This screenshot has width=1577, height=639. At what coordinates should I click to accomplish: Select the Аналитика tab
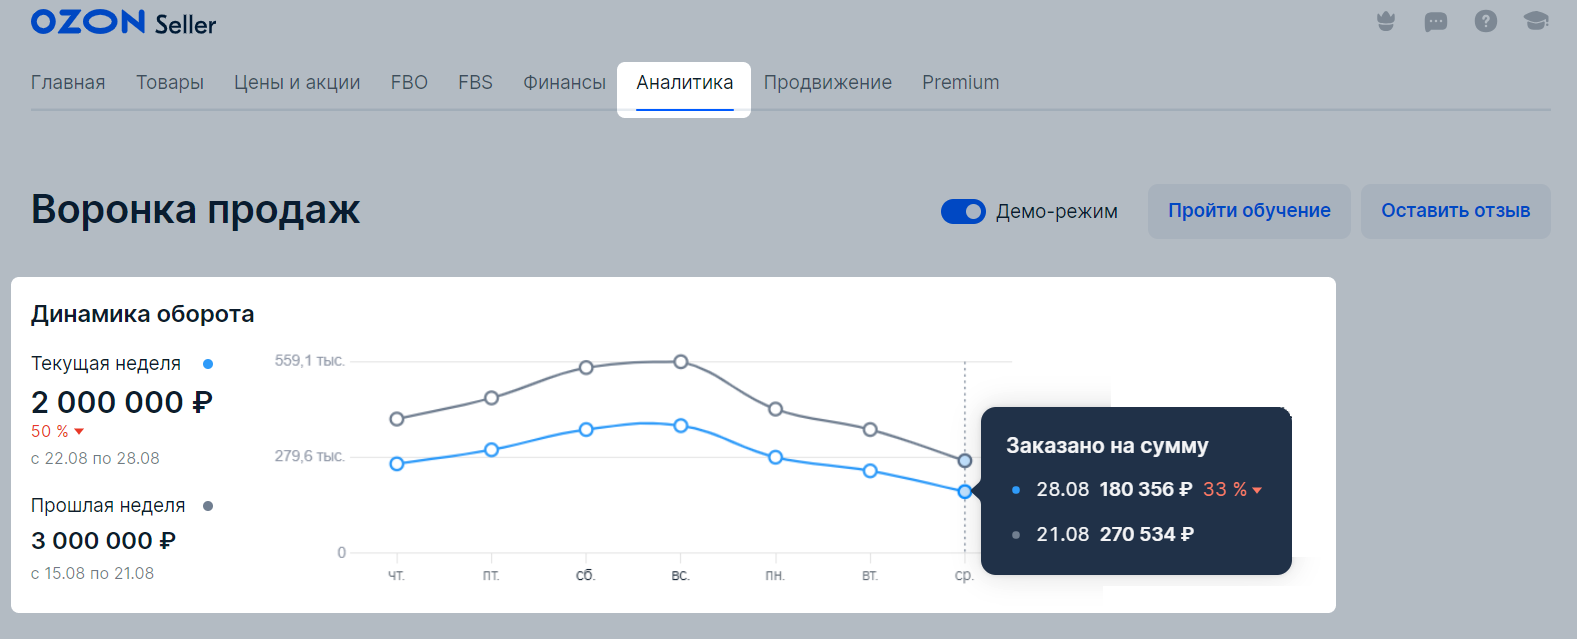[x=684, y=83]
